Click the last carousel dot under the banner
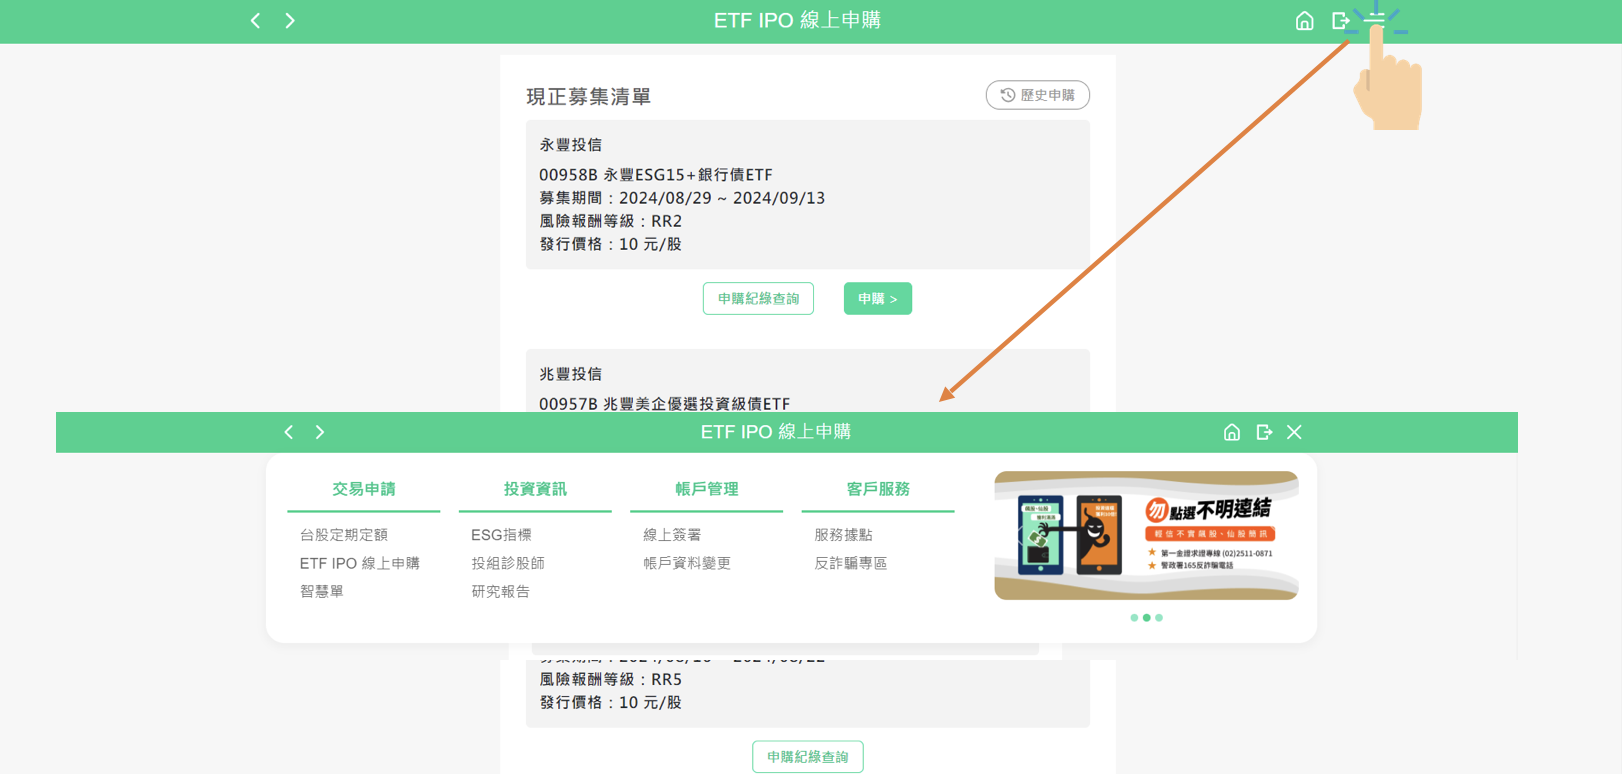Viewport: 1622px width, 774px height. [x=1159, y=618]
